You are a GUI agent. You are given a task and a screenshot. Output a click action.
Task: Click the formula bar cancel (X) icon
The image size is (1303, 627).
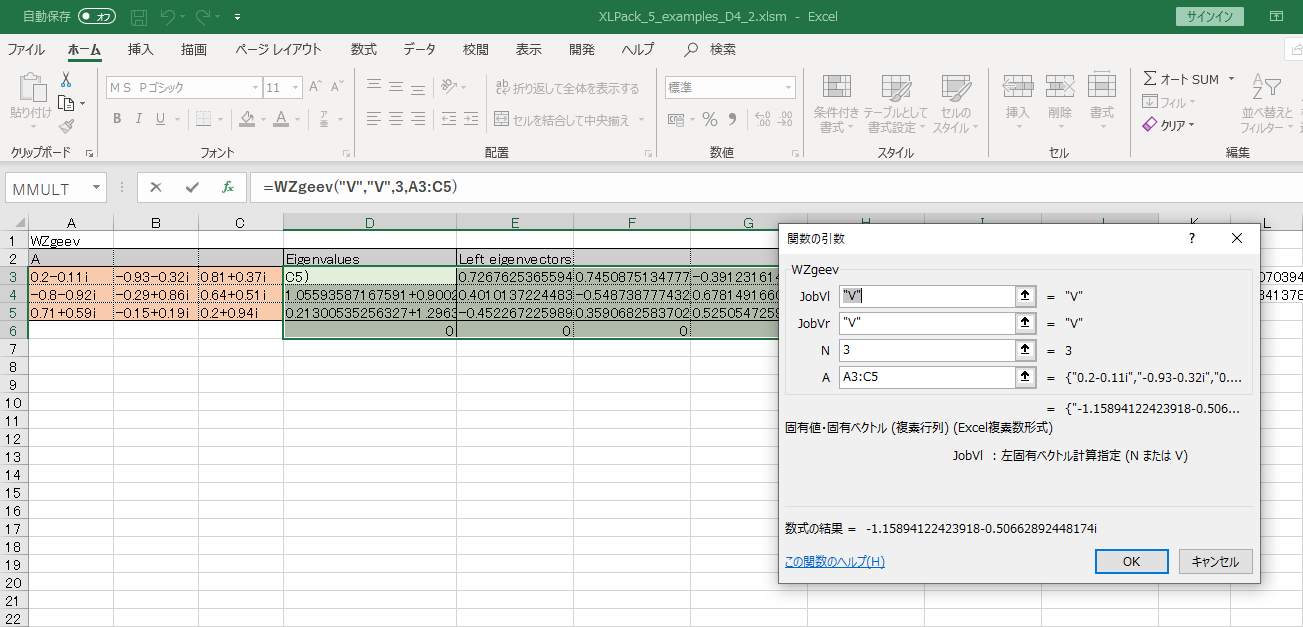pos(156,187)
